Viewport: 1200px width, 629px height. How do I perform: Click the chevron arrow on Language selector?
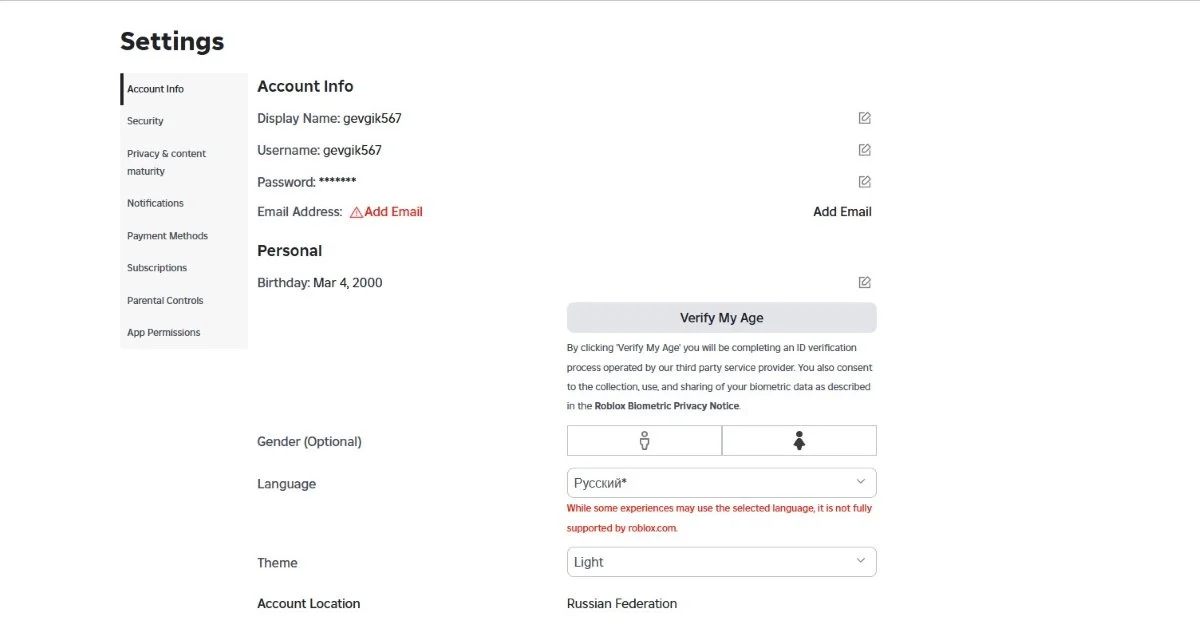pyautogui.click(x=861, y=482)
